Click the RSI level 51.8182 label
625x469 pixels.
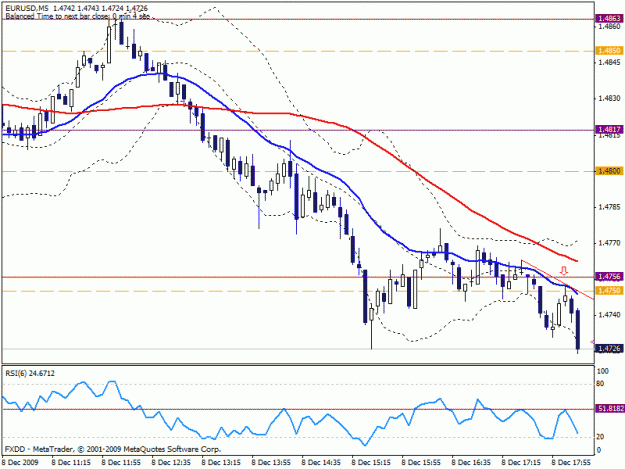click(610, 409)
